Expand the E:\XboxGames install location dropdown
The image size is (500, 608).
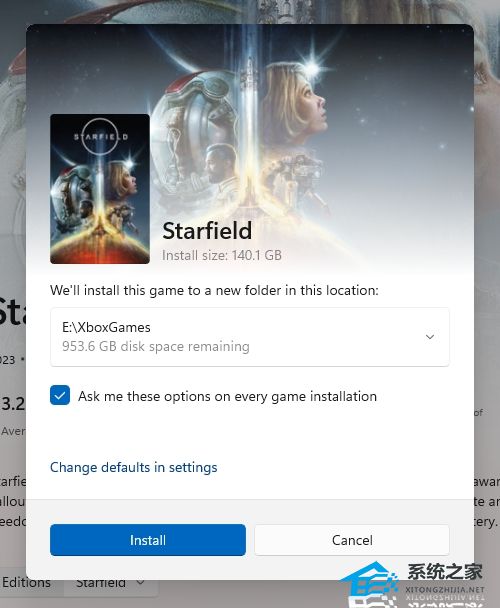[250, 337]
